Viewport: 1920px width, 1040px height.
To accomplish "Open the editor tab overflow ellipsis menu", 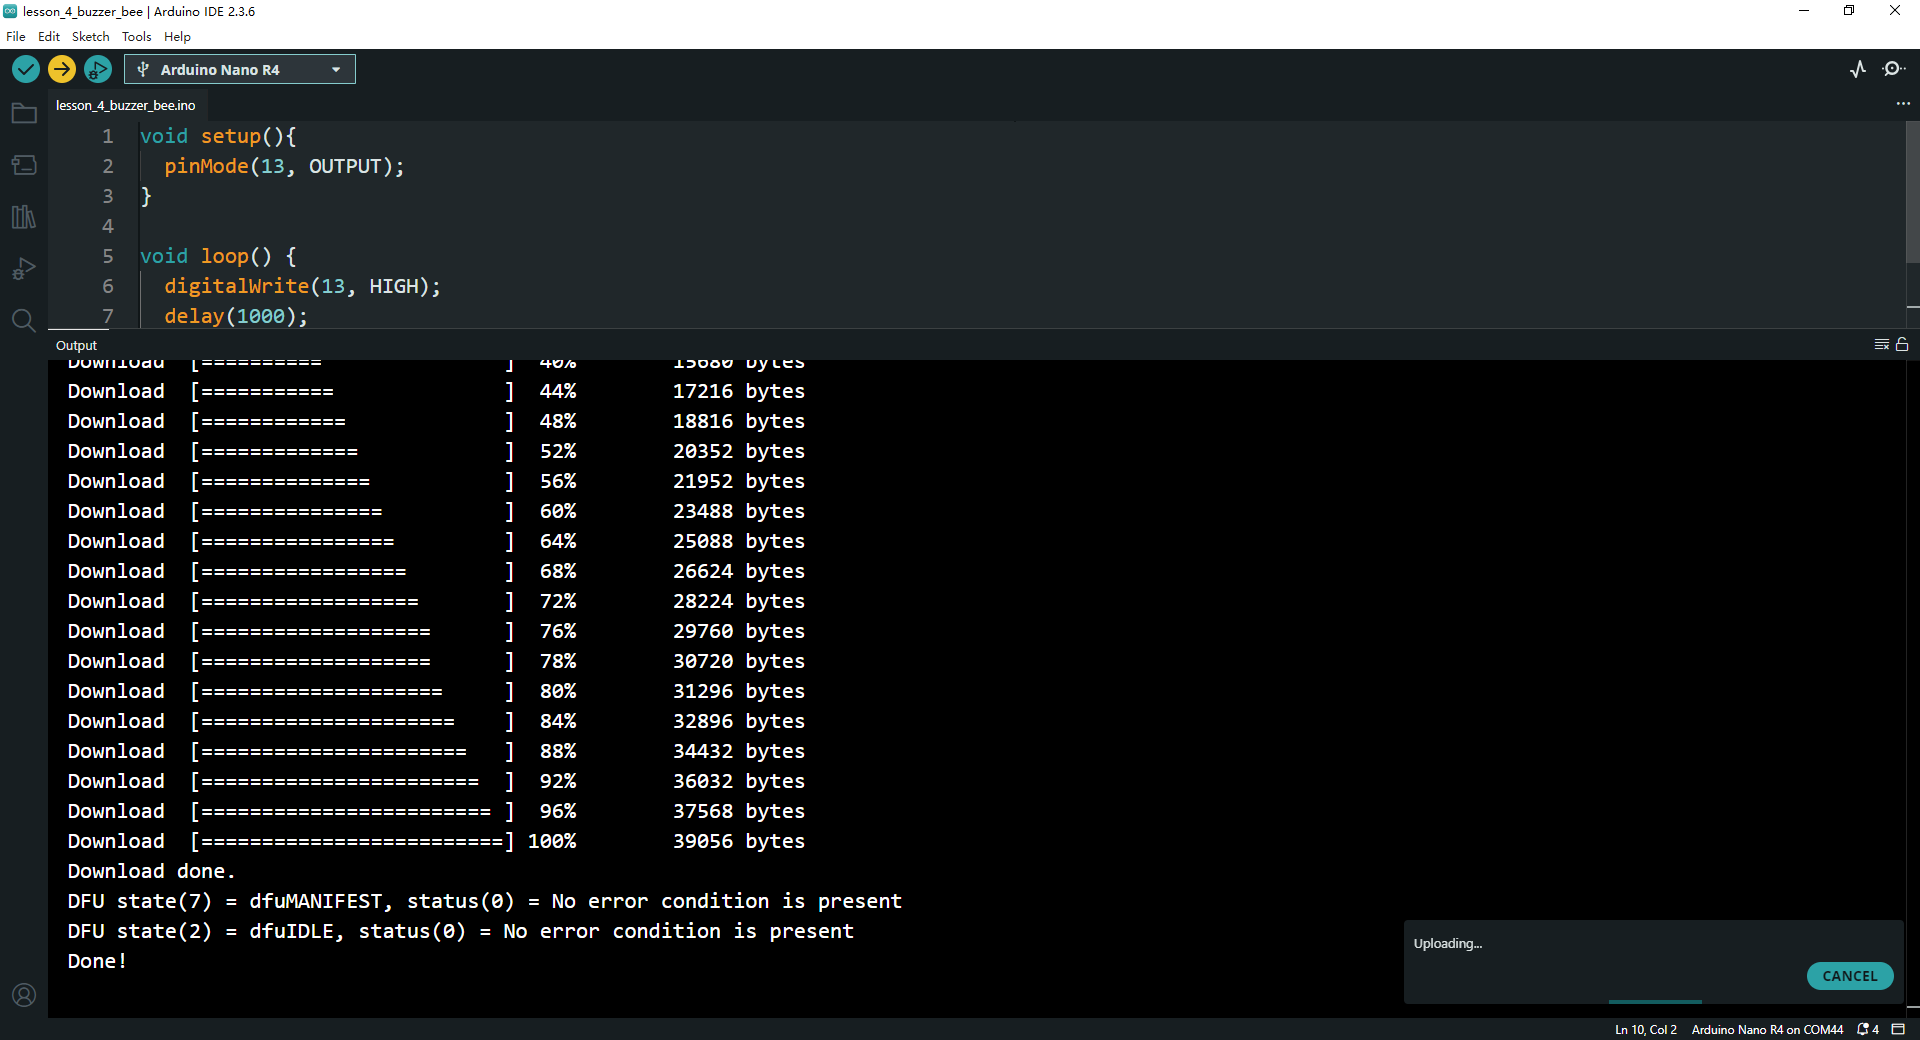I will (1902, 104).
